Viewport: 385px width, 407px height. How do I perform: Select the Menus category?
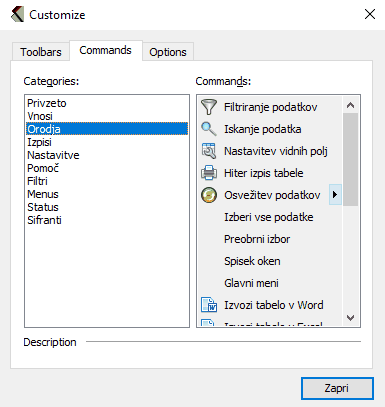pos(107,194)
